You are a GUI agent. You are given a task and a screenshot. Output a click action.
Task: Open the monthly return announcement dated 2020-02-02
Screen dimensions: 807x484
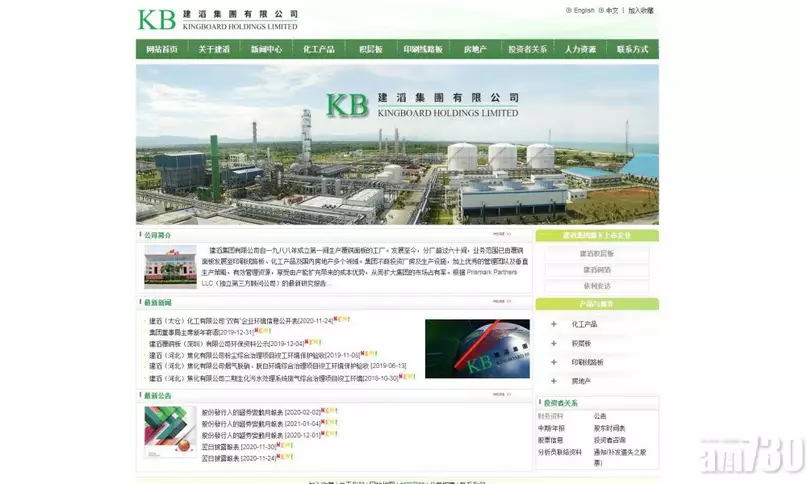[x=261, y=412]
